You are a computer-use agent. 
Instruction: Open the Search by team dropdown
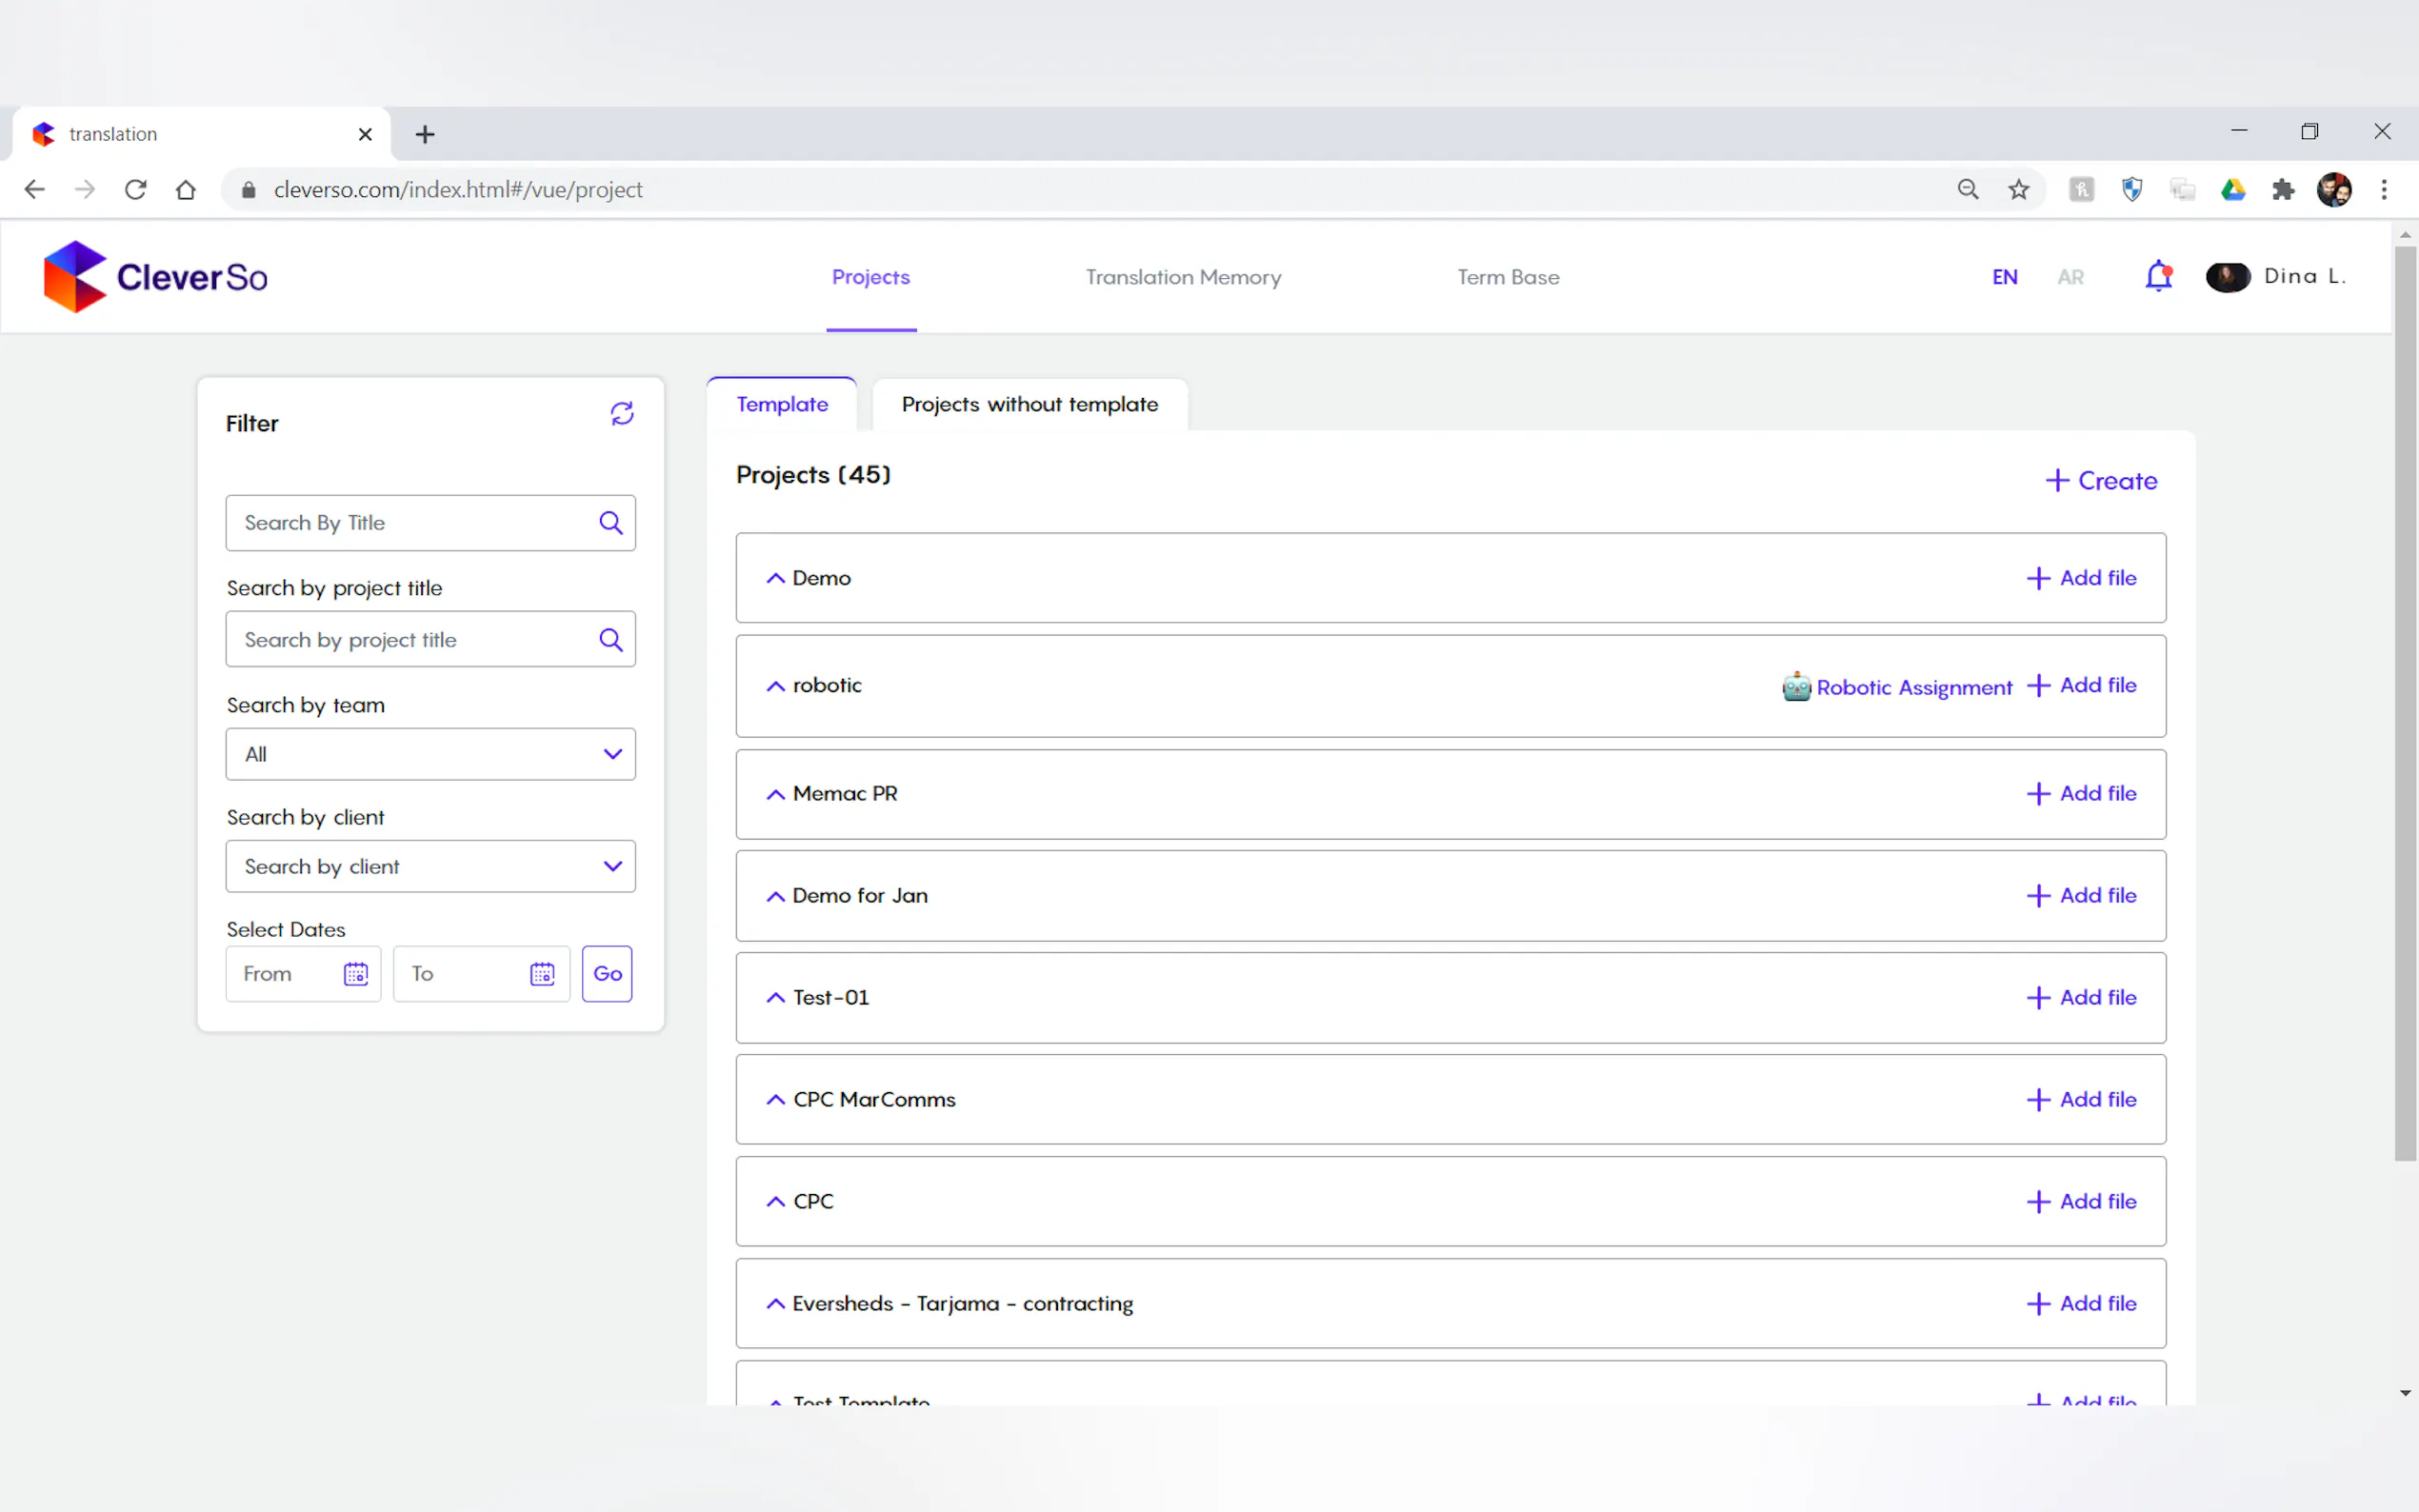coord(430,754)
